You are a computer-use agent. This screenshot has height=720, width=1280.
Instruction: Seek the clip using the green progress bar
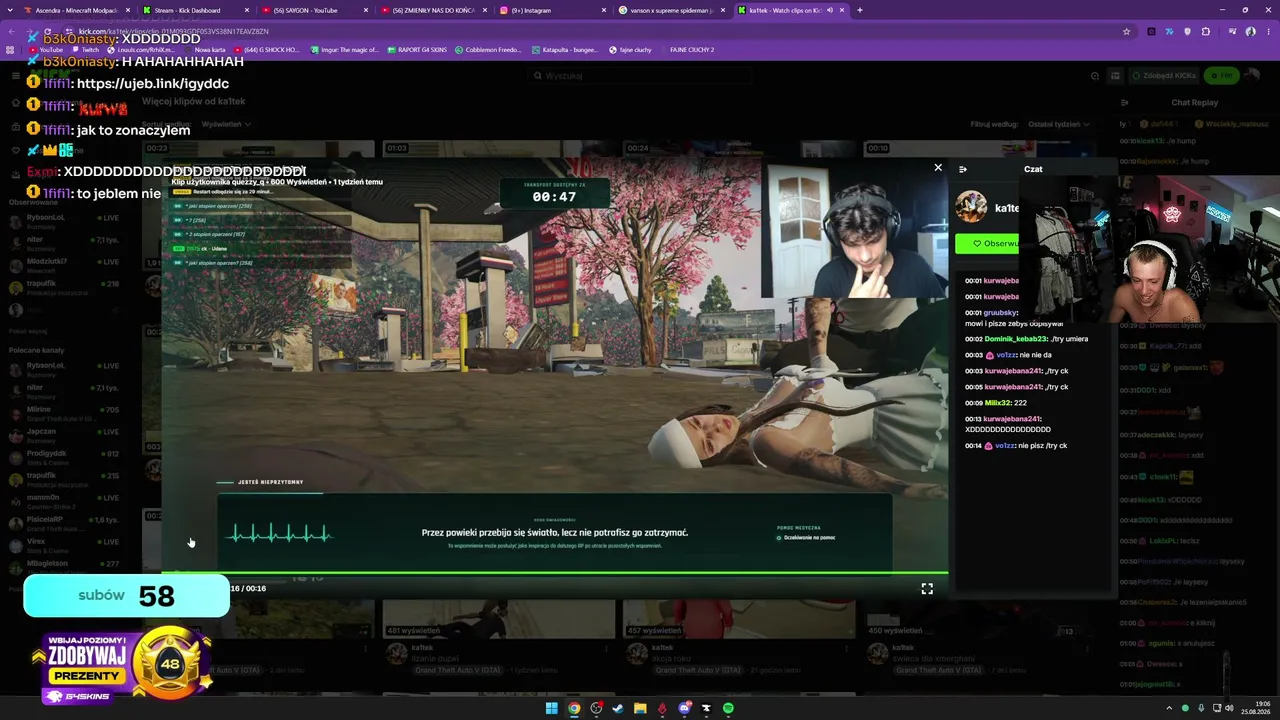pyautogui.click(x=555, y=573)
